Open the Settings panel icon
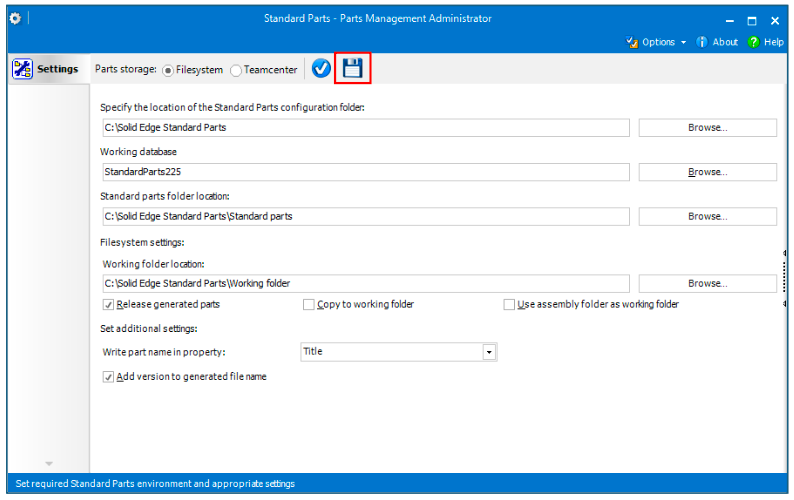 (22, 69)
